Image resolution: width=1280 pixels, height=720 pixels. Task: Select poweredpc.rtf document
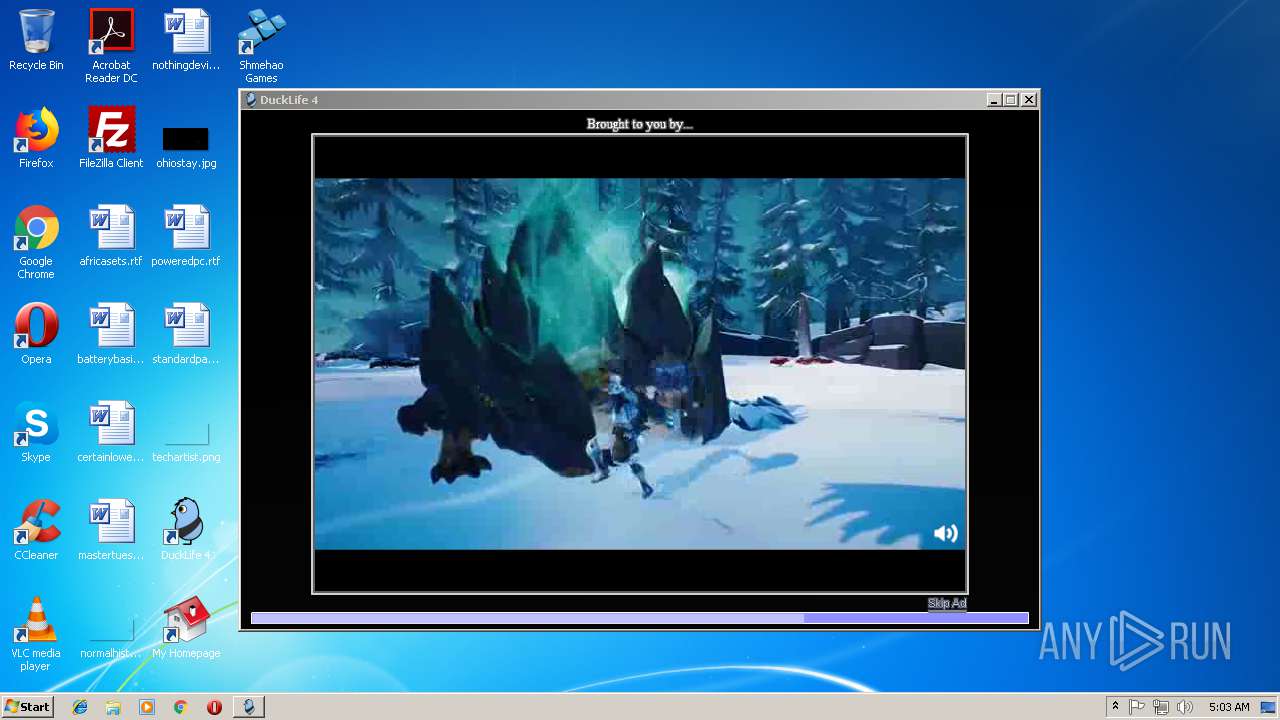tap(186, 236)
